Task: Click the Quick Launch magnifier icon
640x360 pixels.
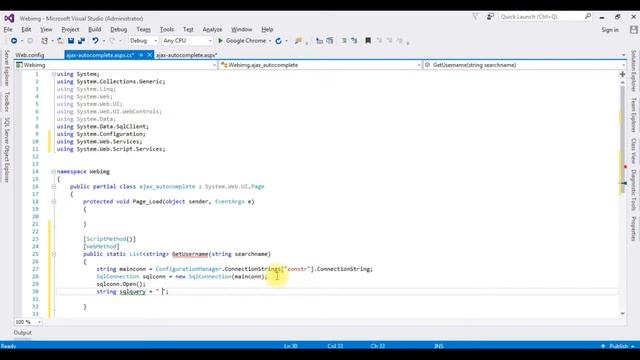Action: (588, 17)
